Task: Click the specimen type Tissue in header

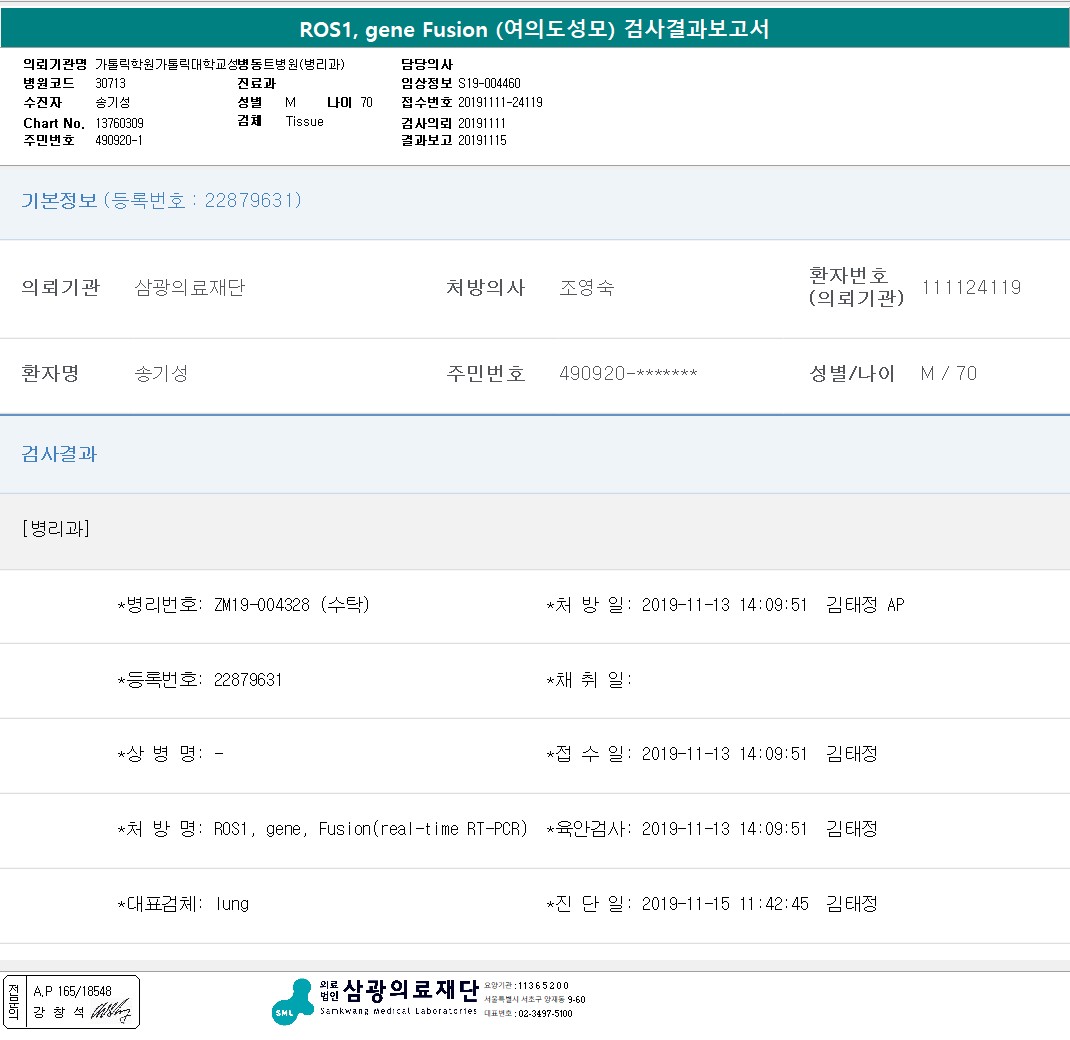Action: tap(304, 121)
